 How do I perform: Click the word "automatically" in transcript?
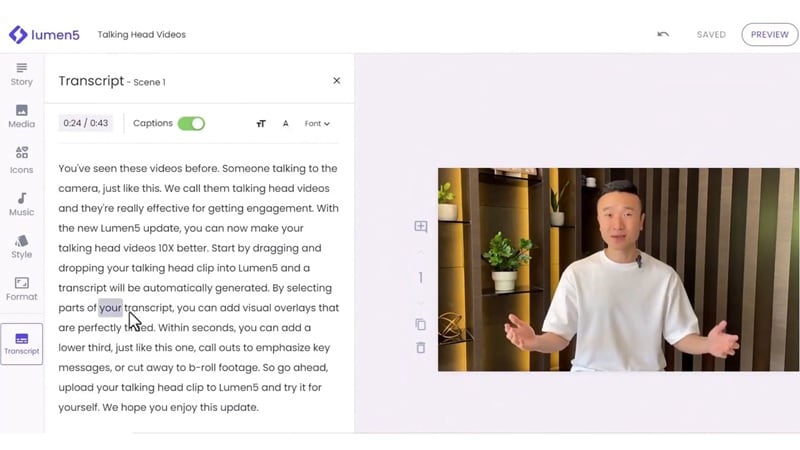pyautogui.click(x=177, y=288)
